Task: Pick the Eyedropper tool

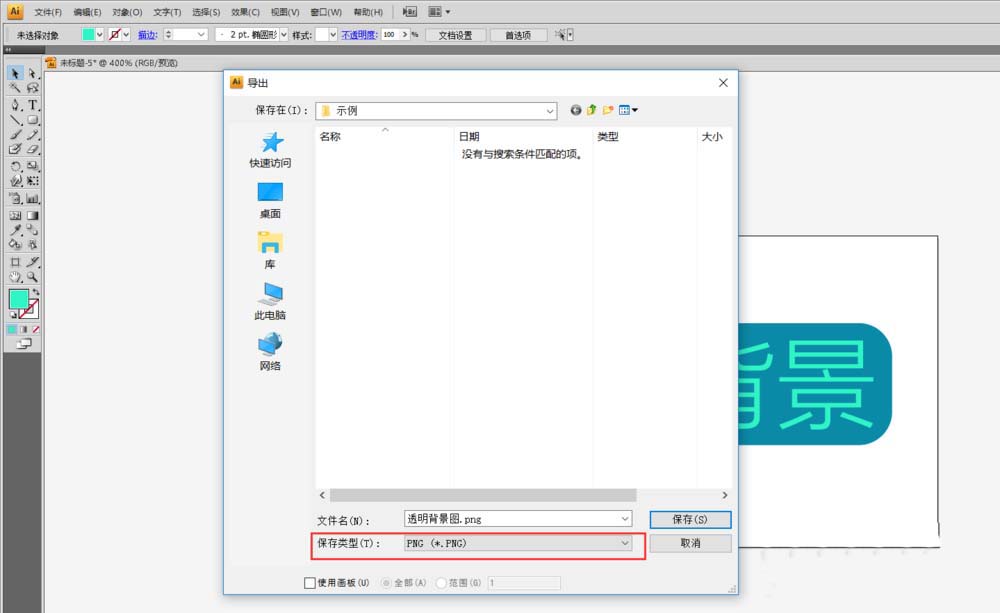Action: click(x=15, y=229)
